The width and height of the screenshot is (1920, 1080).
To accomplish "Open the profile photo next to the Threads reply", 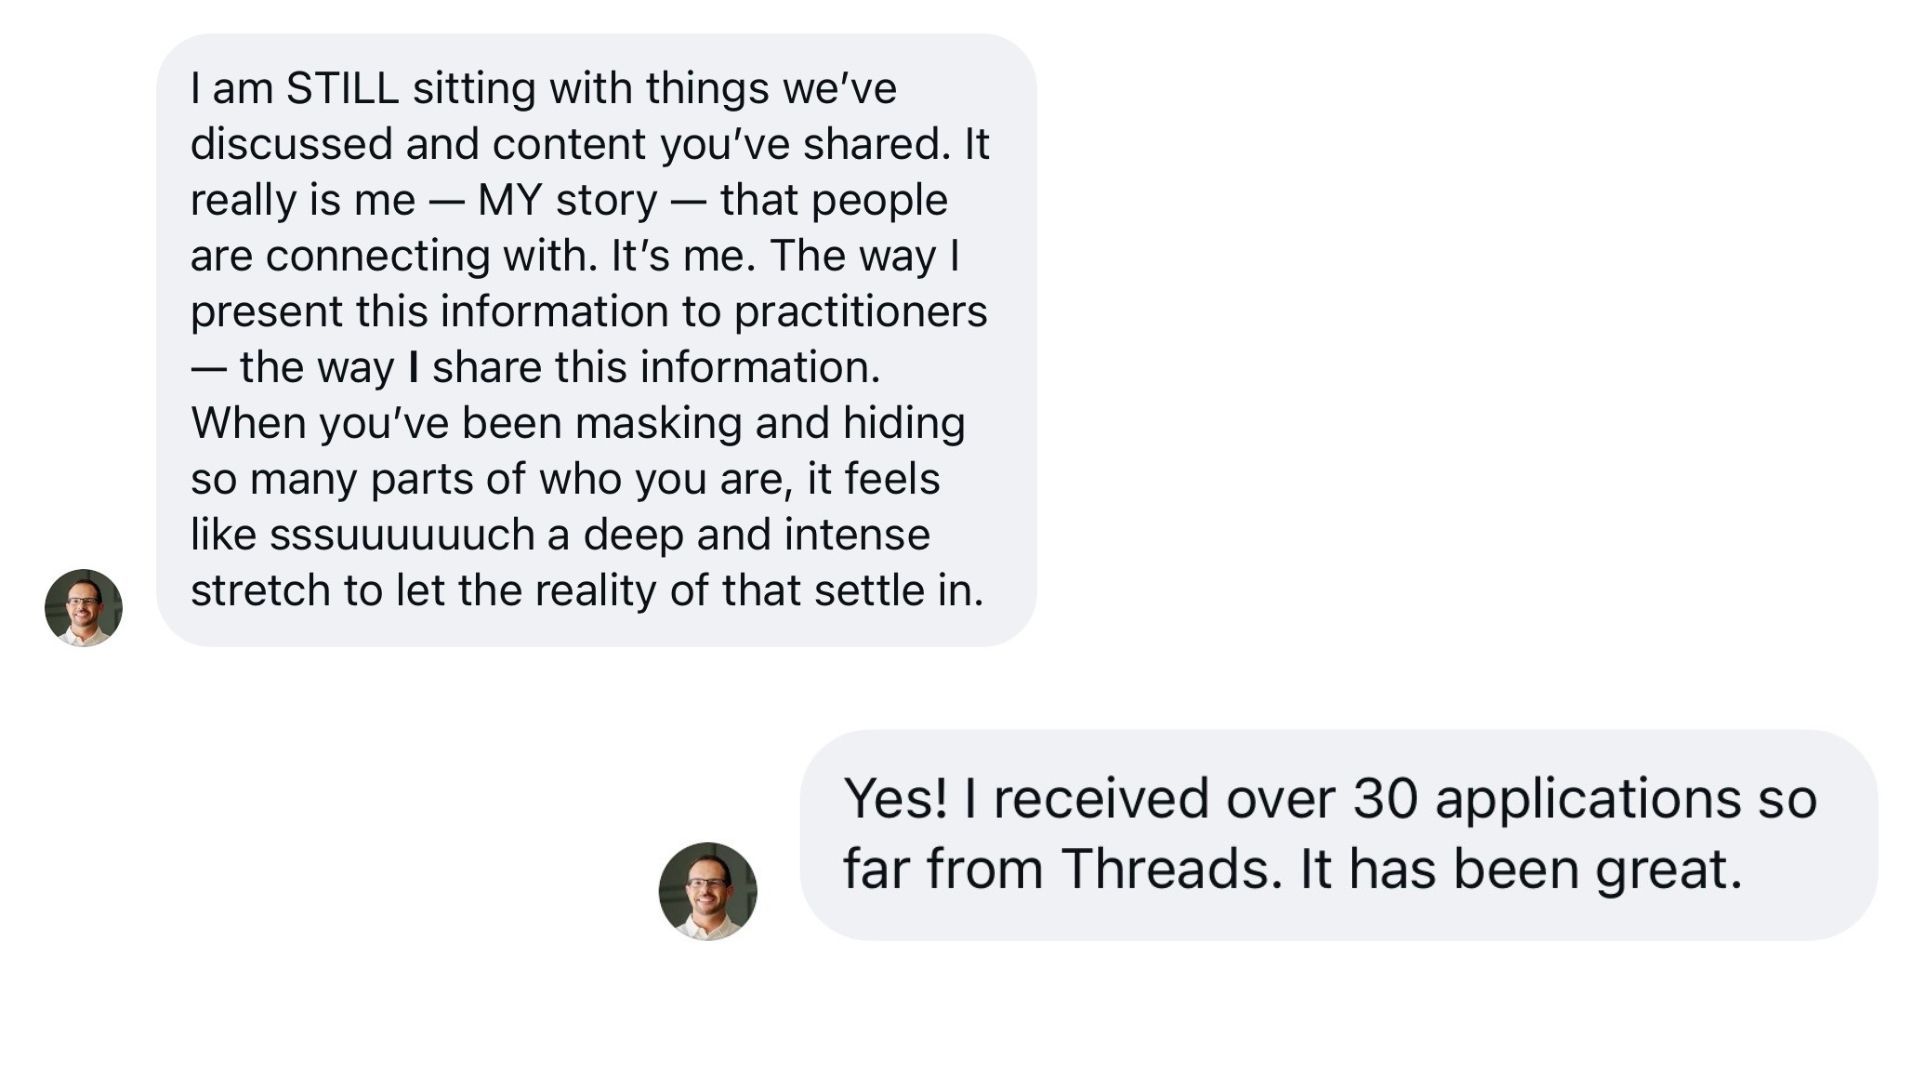I will tap(708, 891).
